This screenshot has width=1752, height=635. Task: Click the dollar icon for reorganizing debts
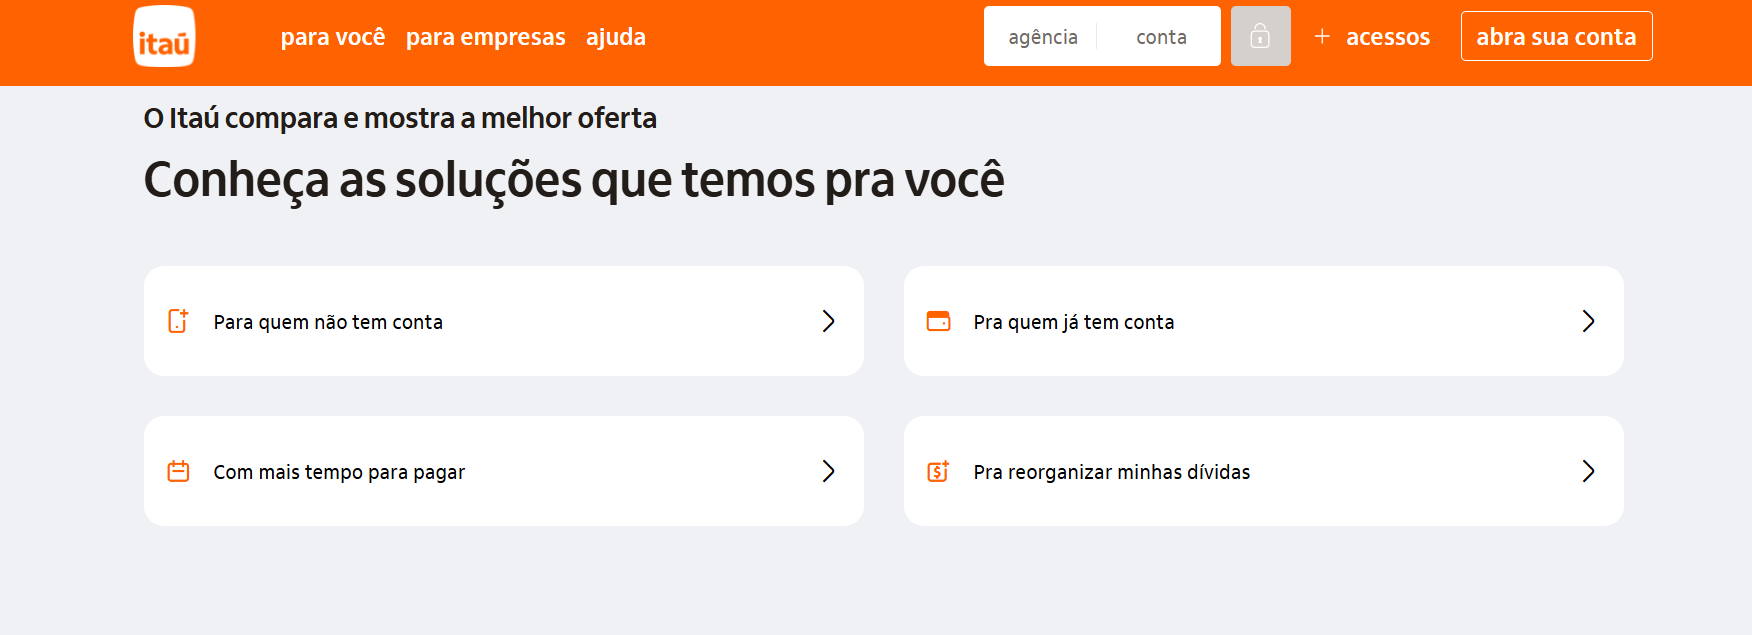pyautogui.click(x=938, y=471)
